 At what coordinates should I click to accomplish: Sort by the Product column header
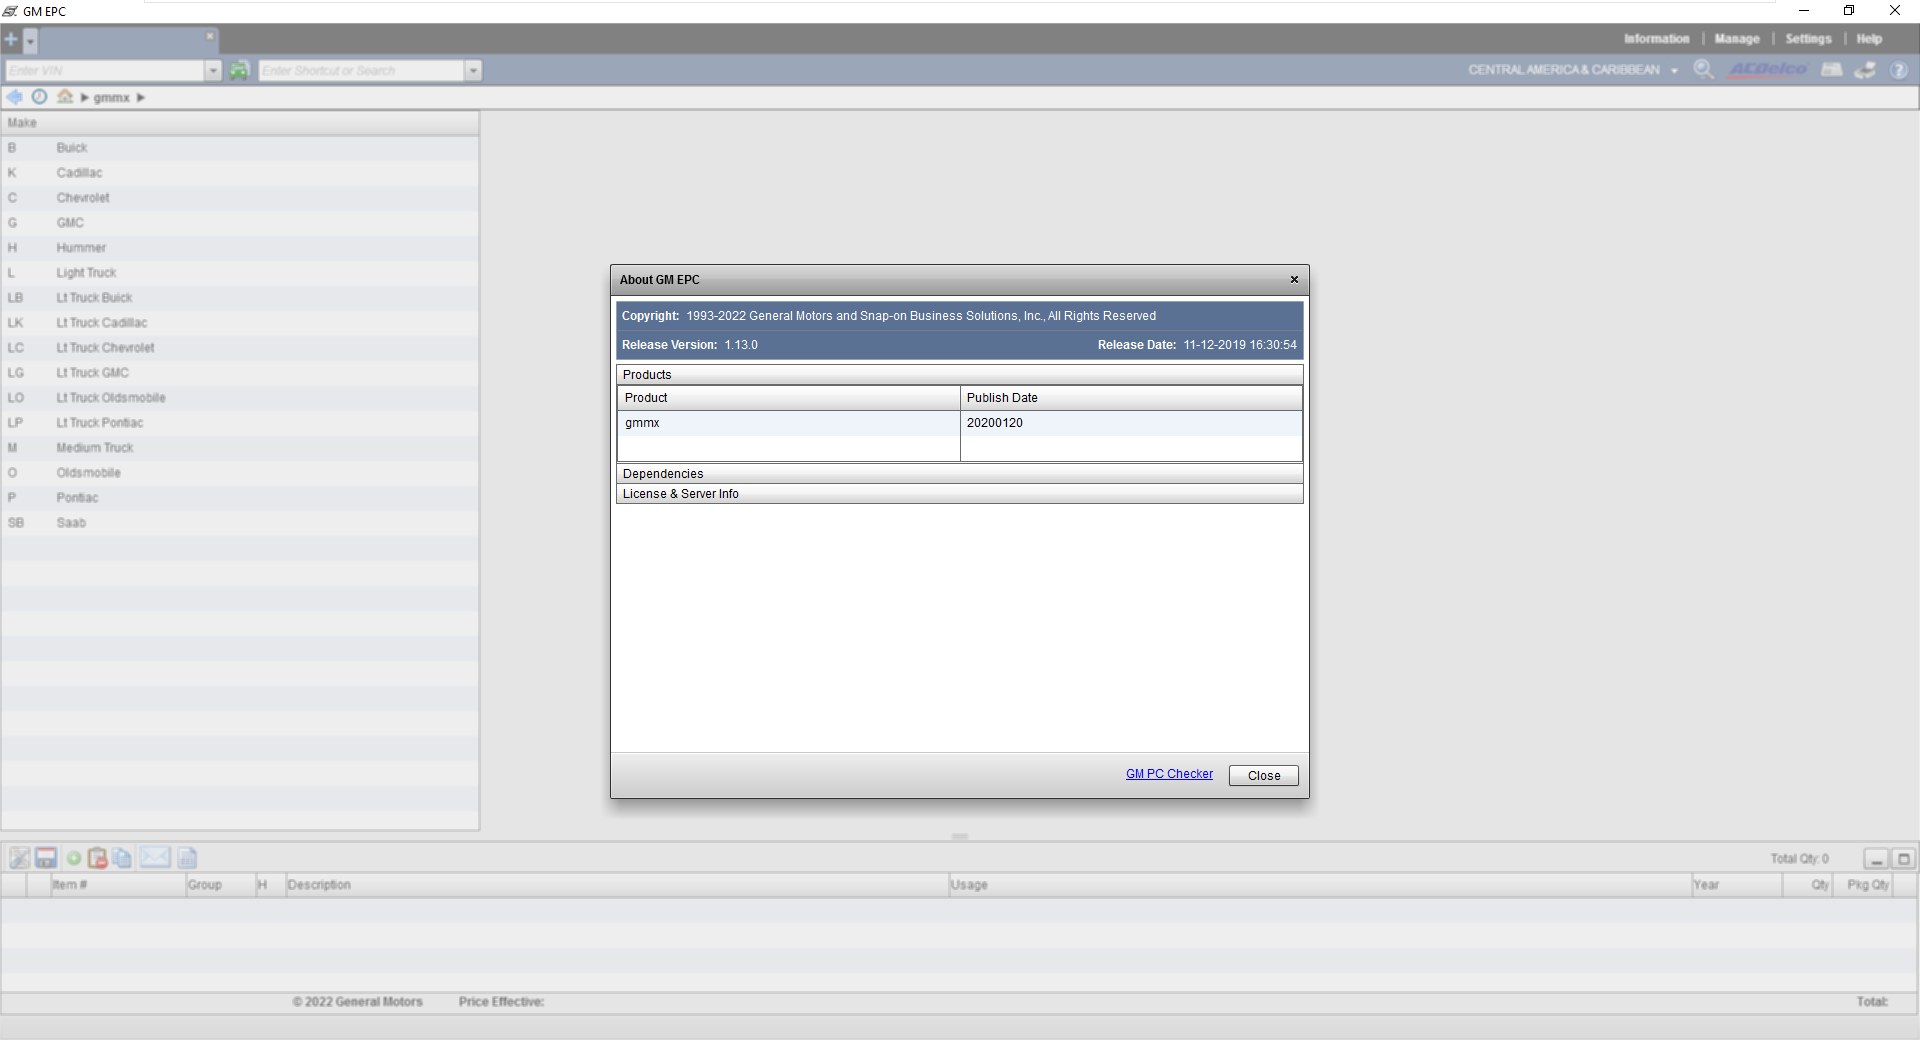788,398
